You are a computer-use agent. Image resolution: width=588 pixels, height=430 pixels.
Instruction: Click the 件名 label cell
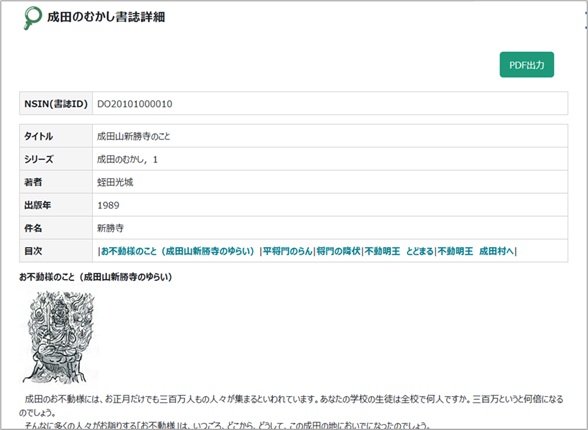pyautogui.click(x=56, y=228)
